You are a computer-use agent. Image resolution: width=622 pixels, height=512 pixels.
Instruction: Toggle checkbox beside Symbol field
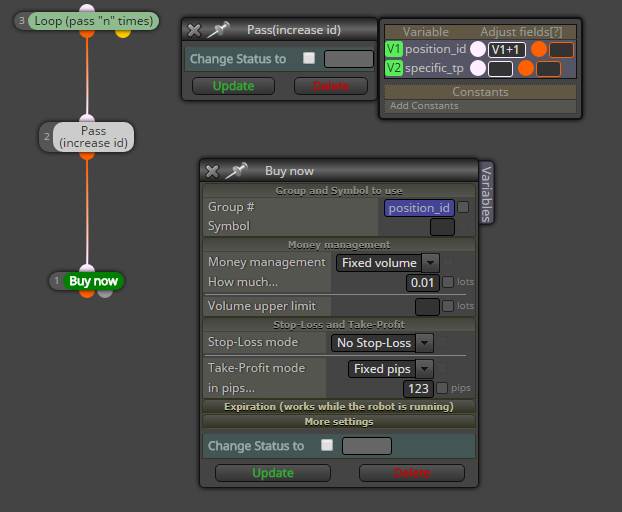pyautogui.click(x=463, y=226)
